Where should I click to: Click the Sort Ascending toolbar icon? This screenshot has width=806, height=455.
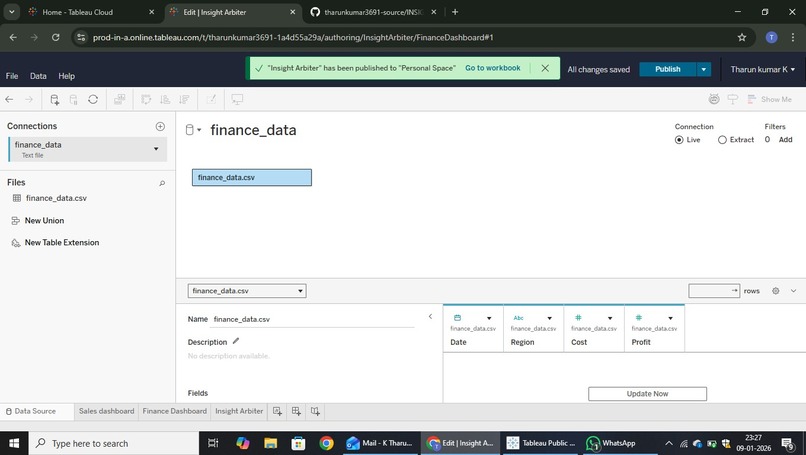point(165,99)
